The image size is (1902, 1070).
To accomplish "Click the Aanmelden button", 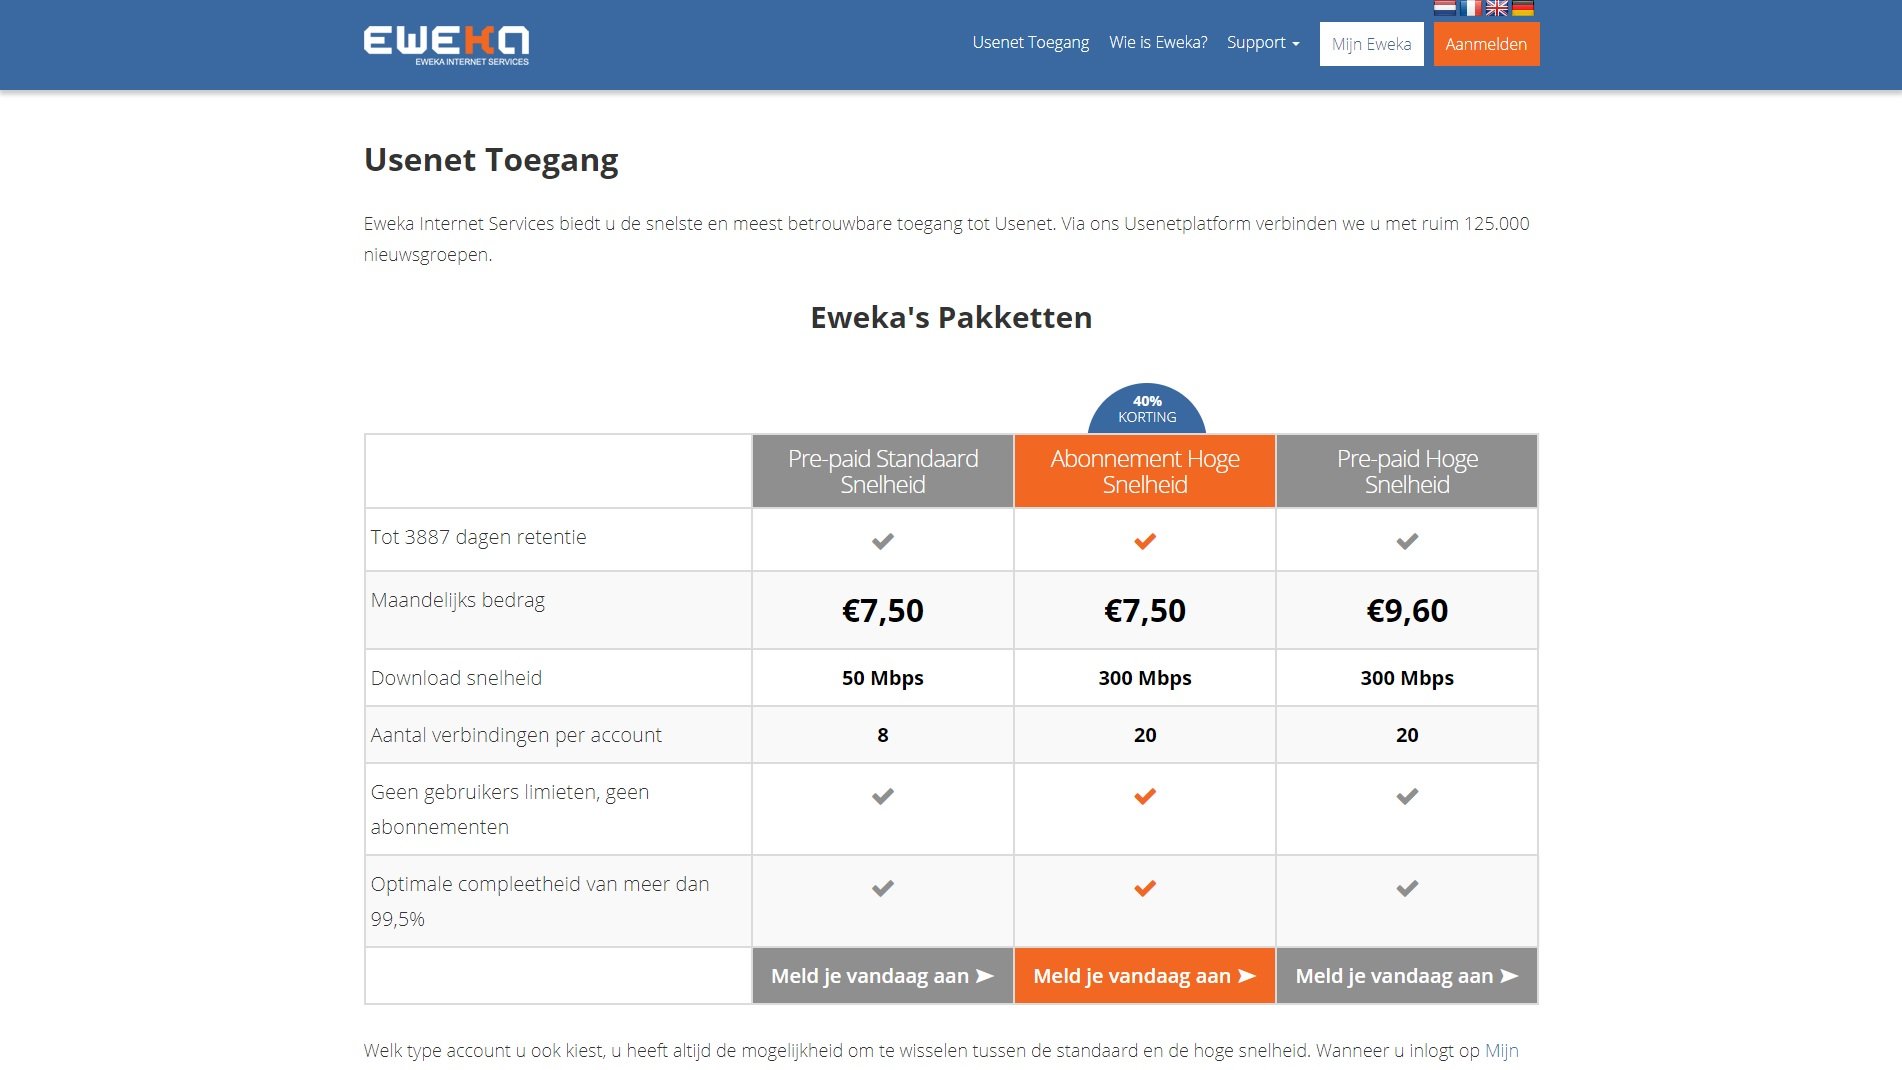I will click(1486, 44).
